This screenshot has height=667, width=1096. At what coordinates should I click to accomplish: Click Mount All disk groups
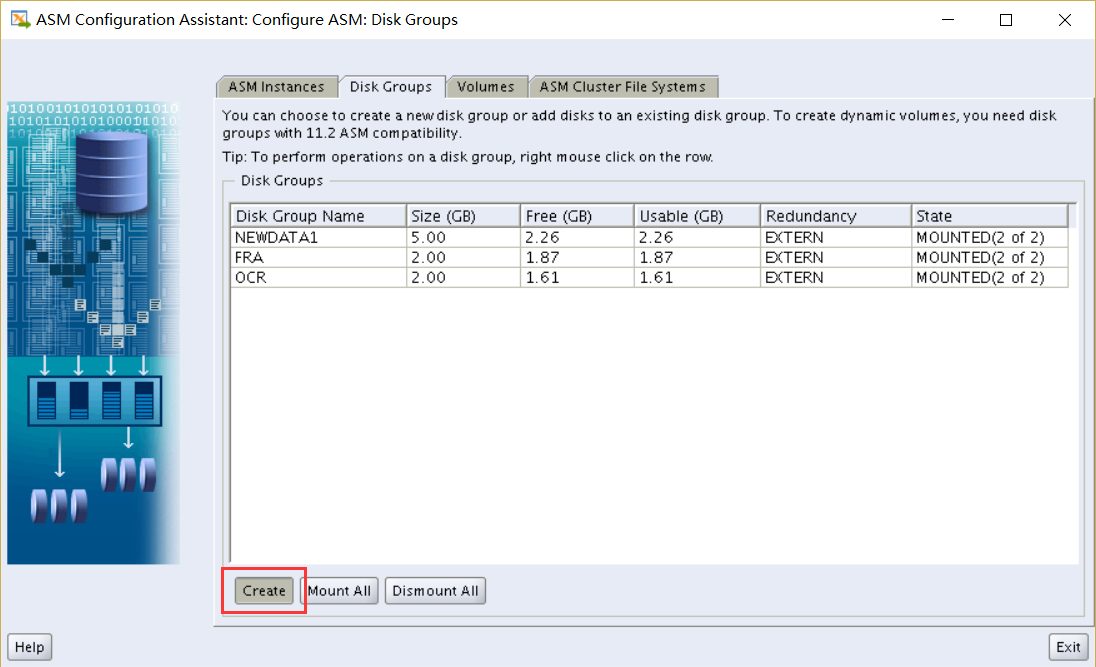pyautogui.click(x=340, y=590)
